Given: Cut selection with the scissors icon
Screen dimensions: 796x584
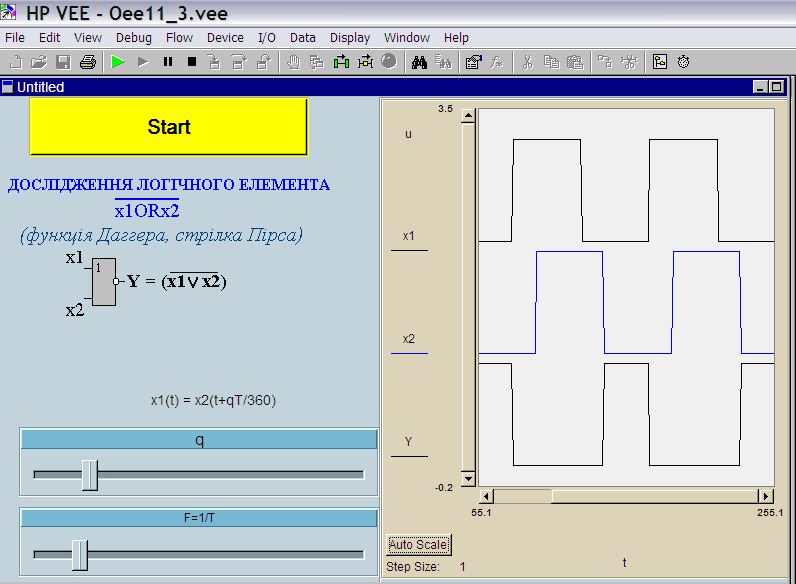Looking at the screenshot, I should [x=527, y=62].
